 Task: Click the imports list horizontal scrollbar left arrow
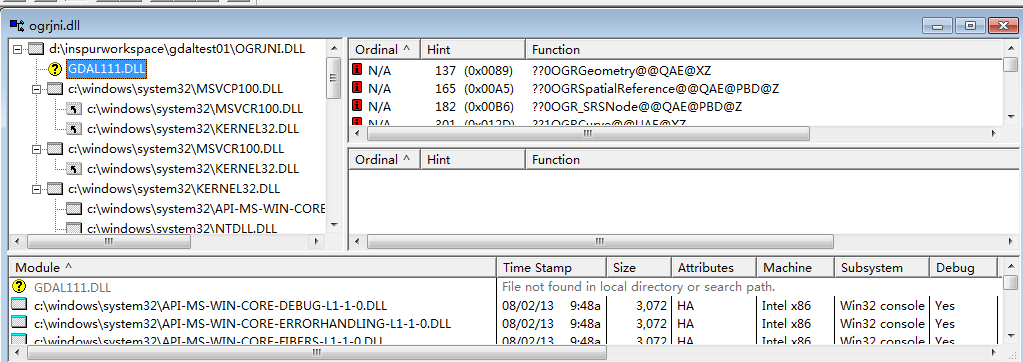(358, 133)
